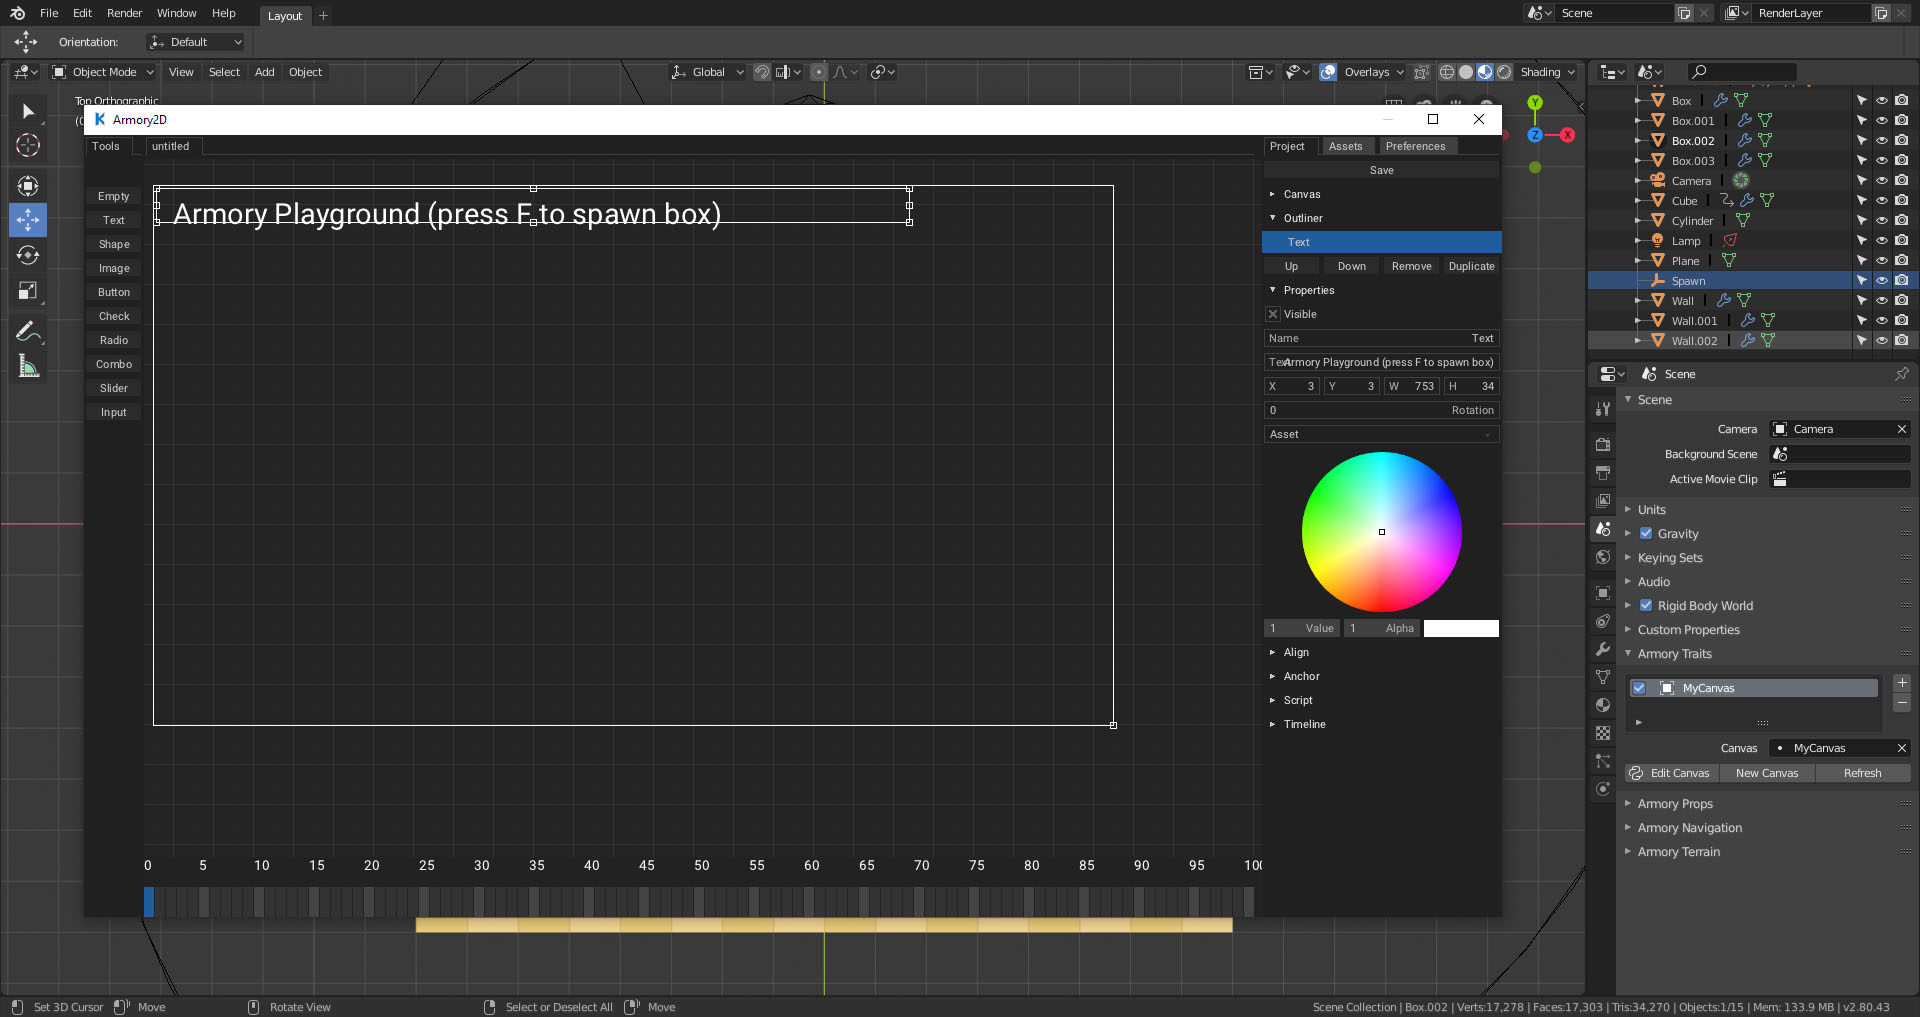Expand the Armory Props panel
Image resolution: width=1920 pixels, height=1017 pixels.
point(1674,804)
